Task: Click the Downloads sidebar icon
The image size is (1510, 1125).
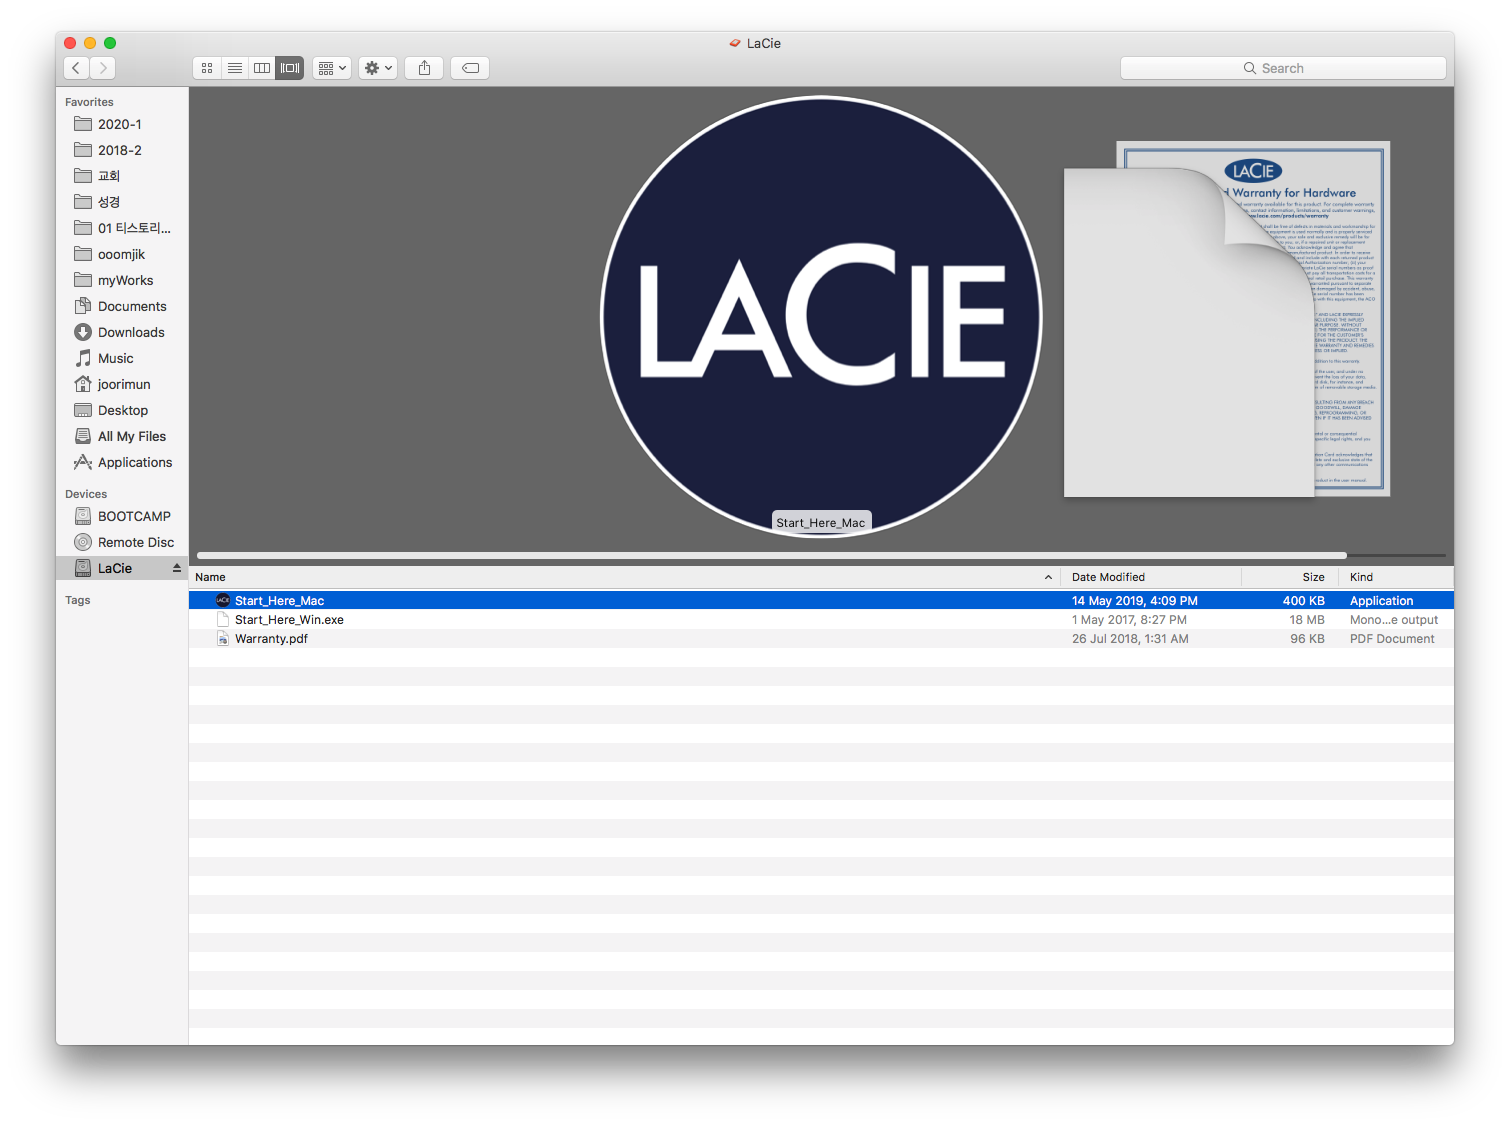Action: coord(83,332)
